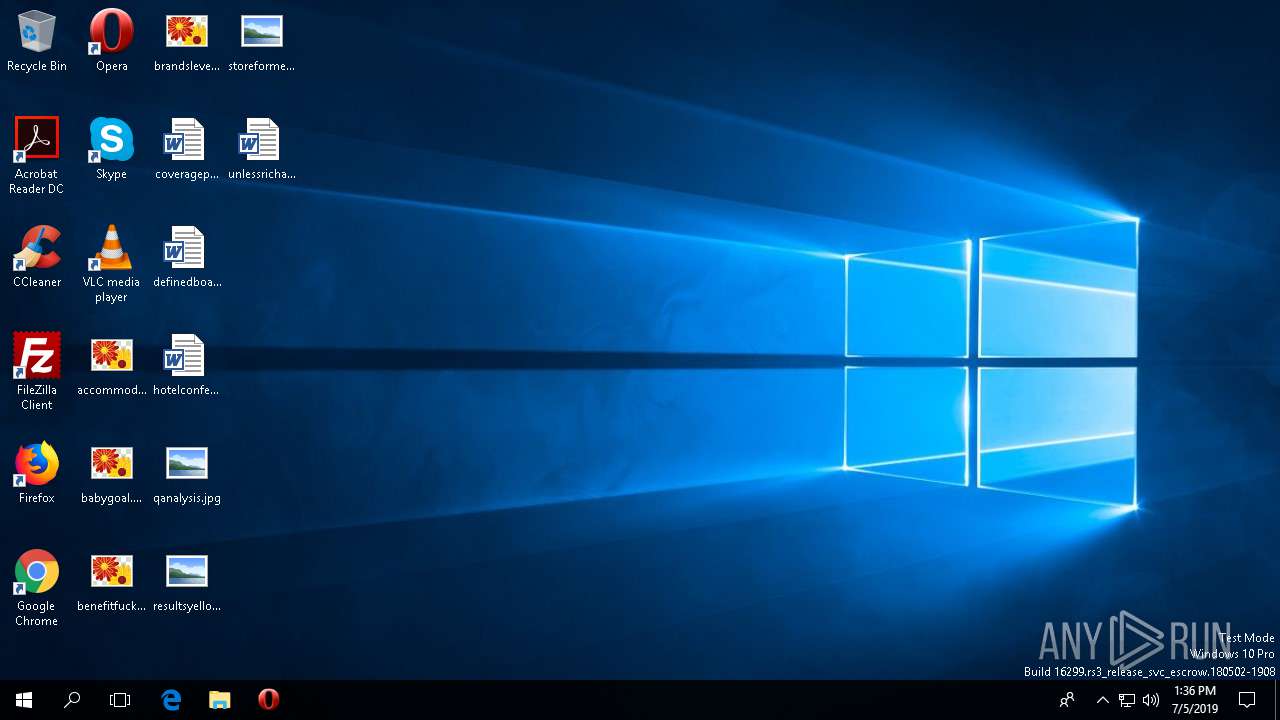
Task: Open the volume control tray icon
Action: [1151, 700]
